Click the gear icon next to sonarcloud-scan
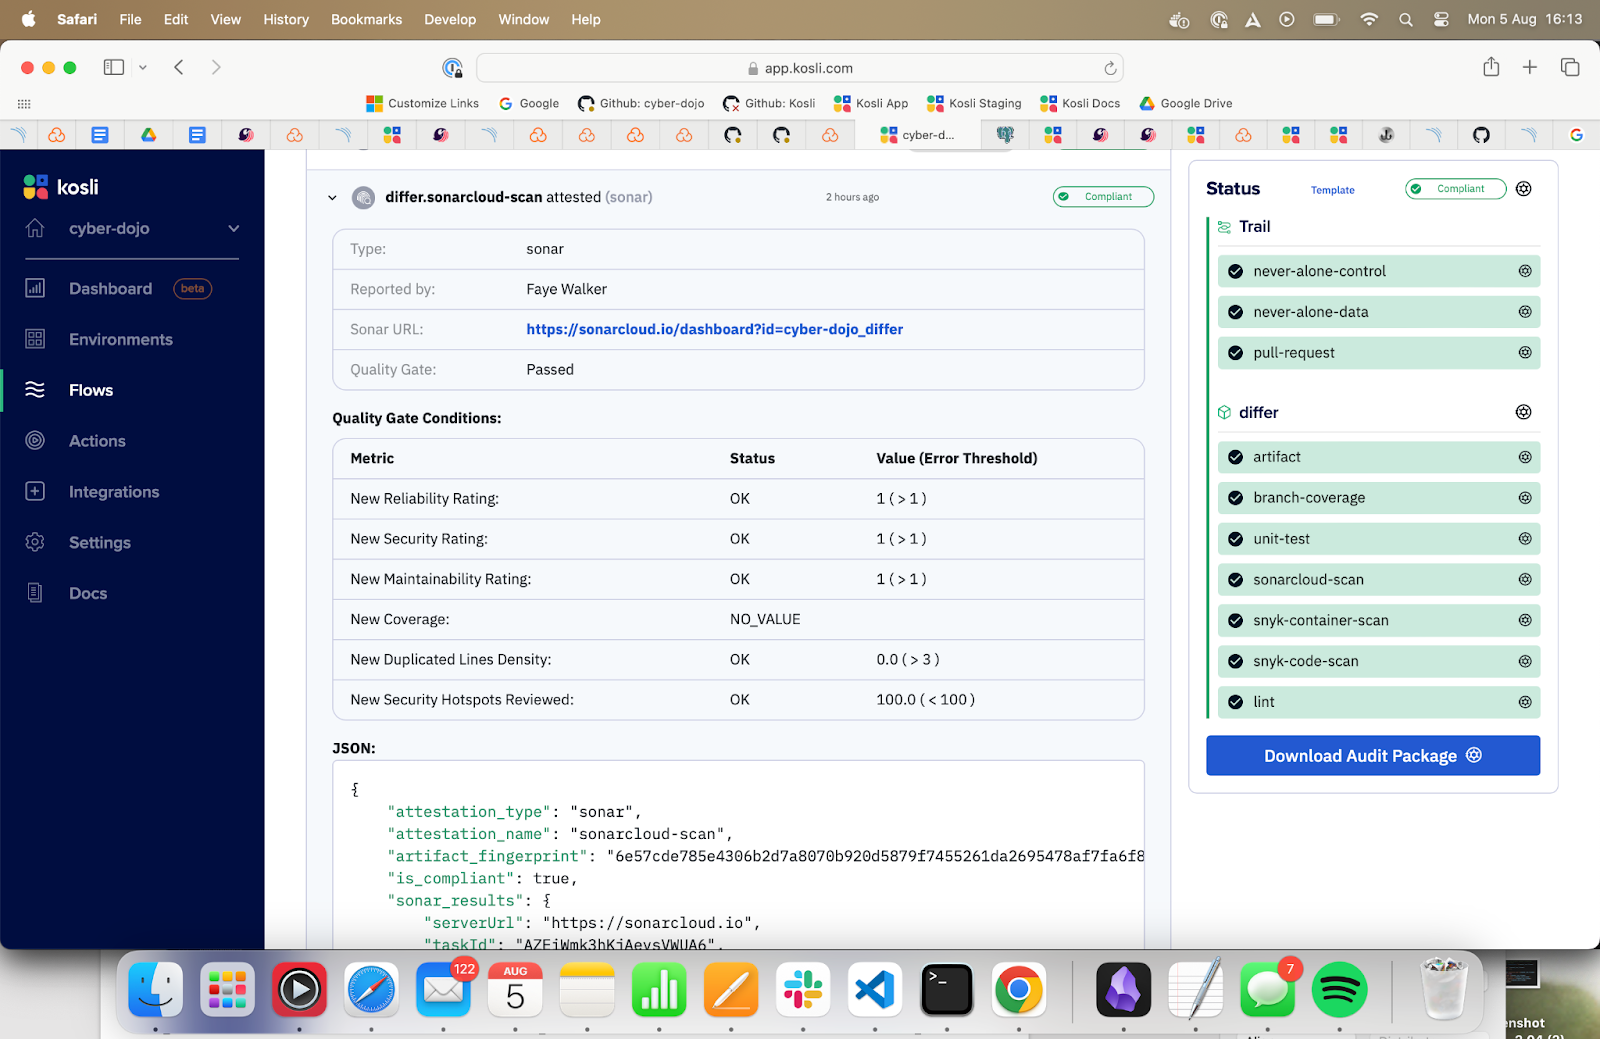 [x=1525, y=579]
